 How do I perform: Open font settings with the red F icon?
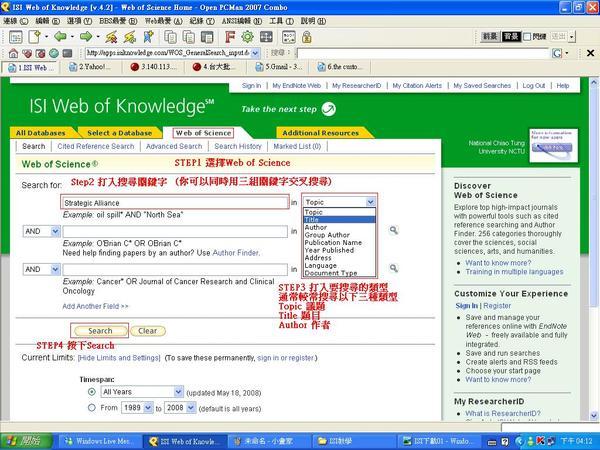pos(230,37)
